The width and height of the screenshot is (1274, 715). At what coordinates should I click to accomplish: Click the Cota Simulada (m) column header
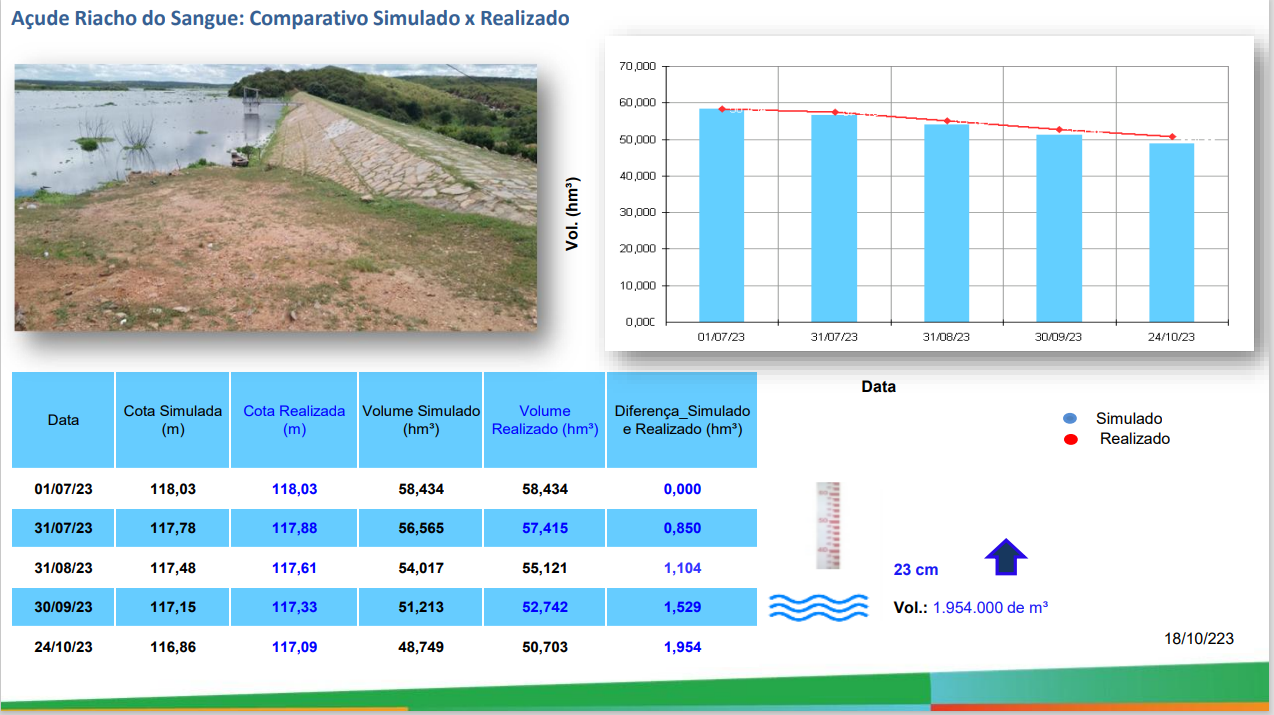coord(173,420)
